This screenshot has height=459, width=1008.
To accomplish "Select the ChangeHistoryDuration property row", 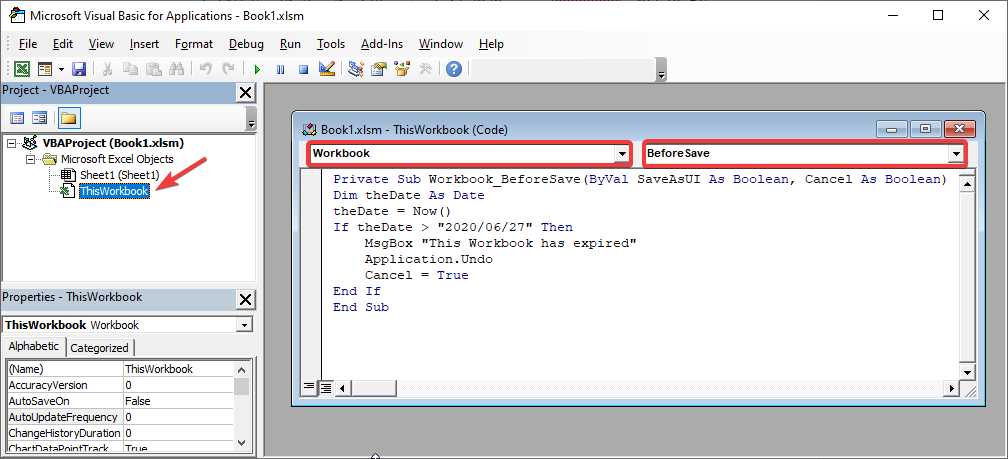I will tap(120, 433).
